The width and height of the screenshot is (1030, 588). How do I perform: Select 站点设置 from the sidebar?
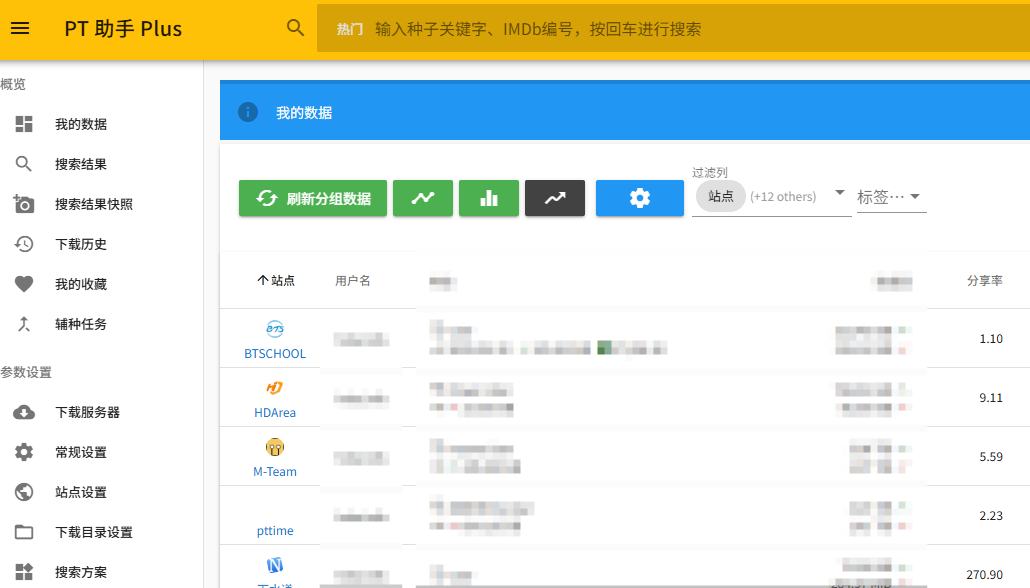point(81,492)
